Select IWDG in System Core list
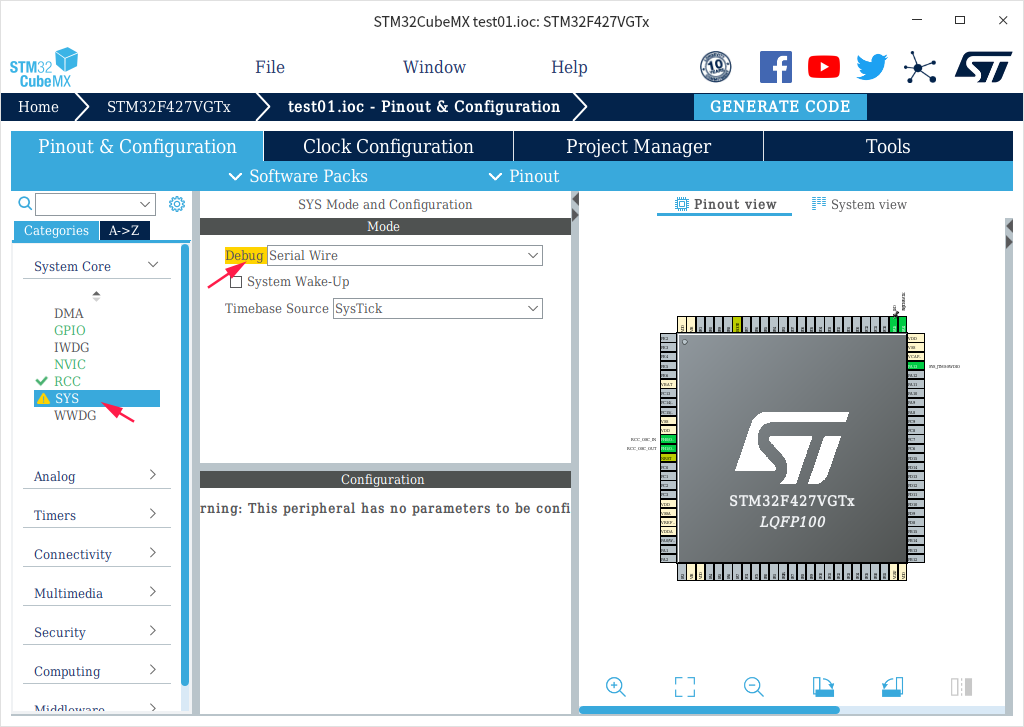This screenshot has height=727, width=1024. [x=71, y=347]
